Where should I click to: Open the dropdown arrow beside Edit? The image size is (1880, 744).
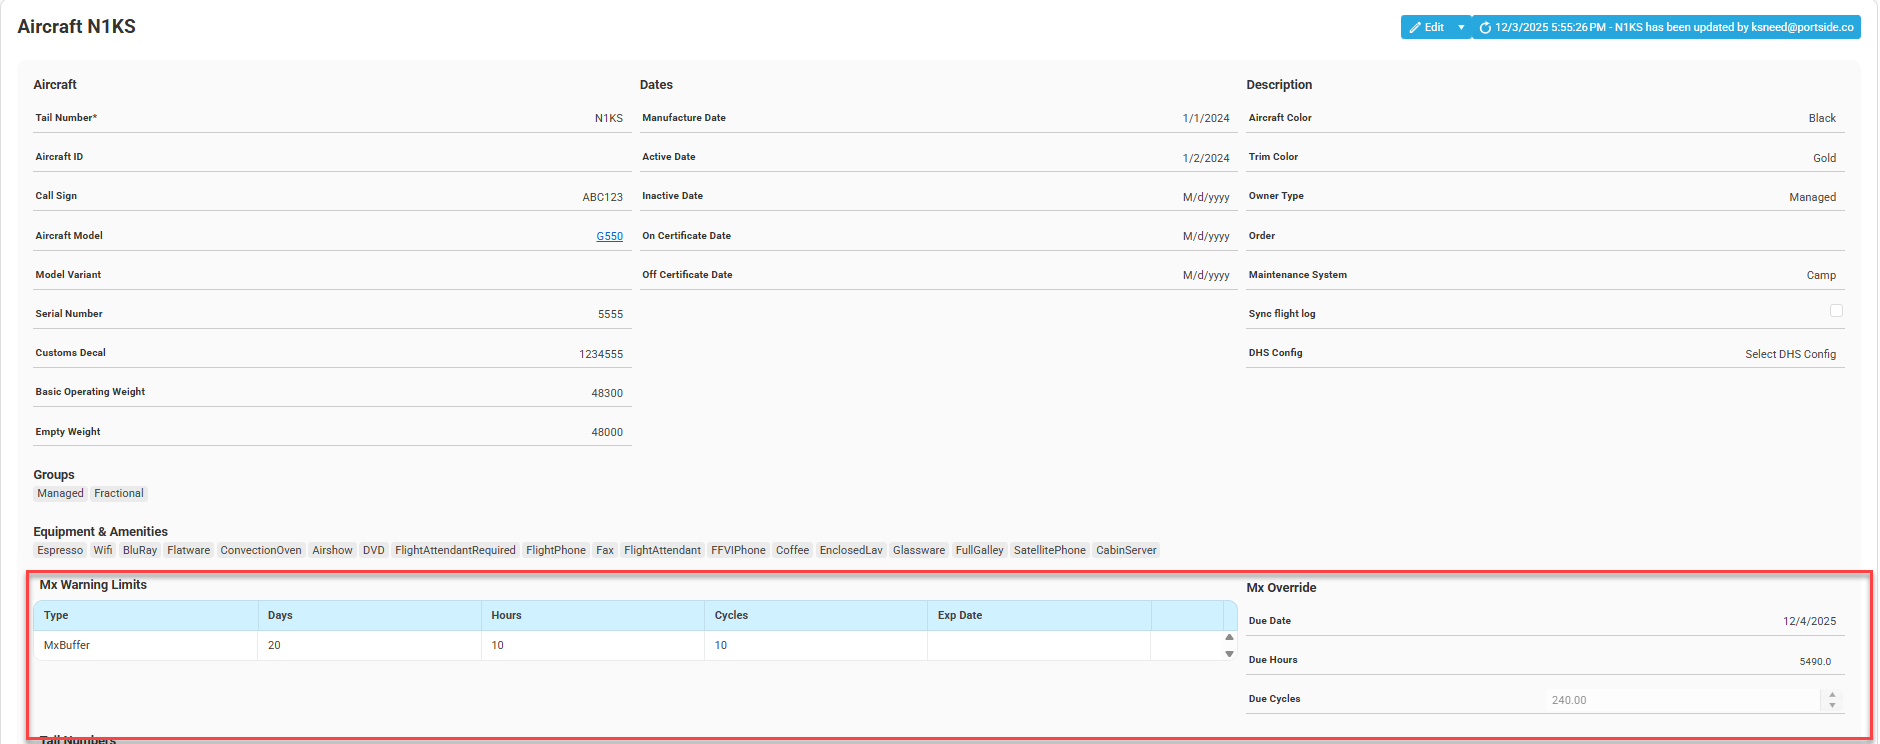click(x=1461, y=27)
